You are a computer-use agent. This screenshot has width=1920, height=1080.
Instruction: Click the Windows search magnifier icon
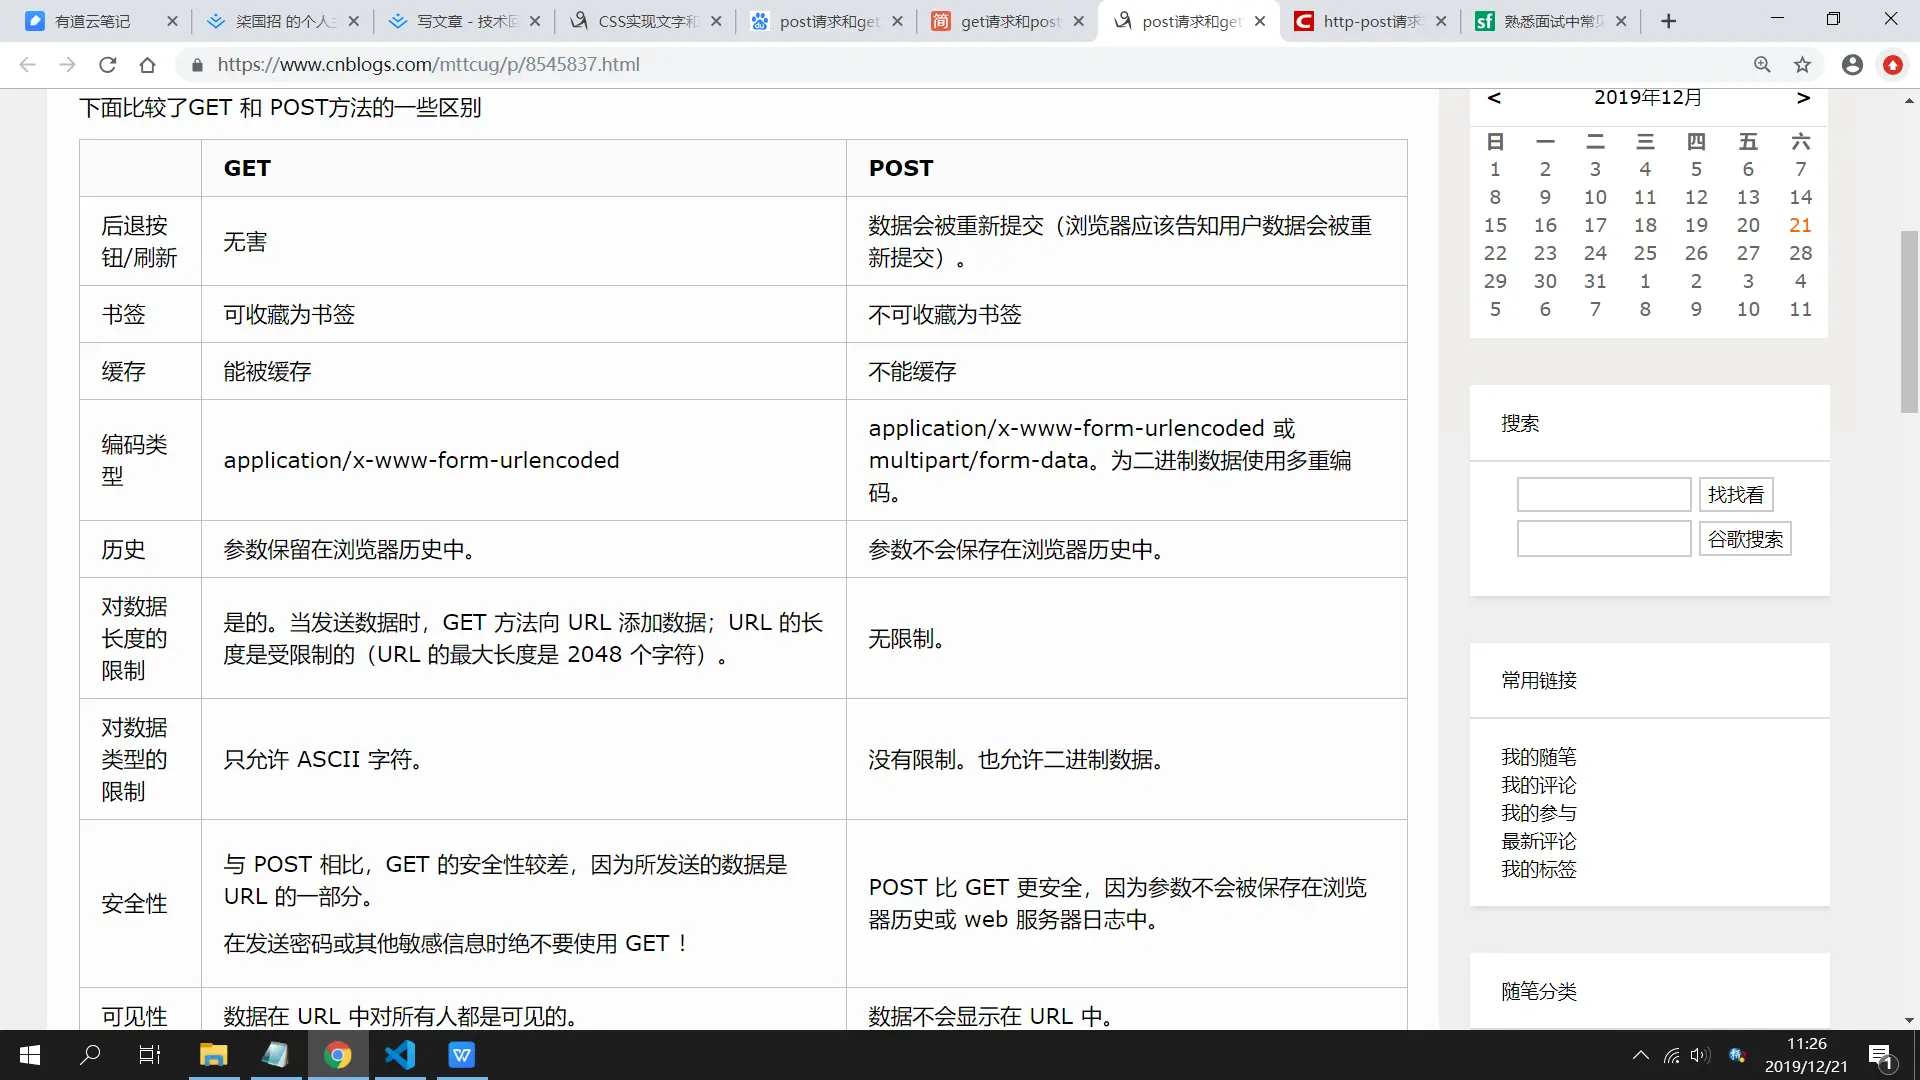pyautogui.click(x=90, y=1055)
